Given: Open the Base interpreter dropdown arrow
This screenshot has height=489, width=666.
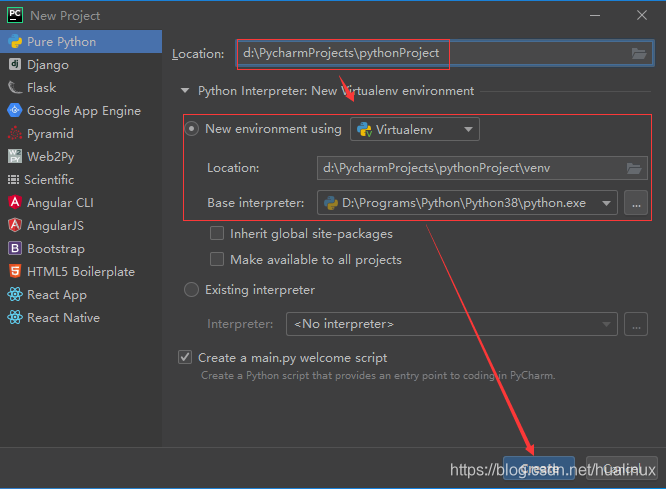Looking at the screenshot, I should point(606,203).
